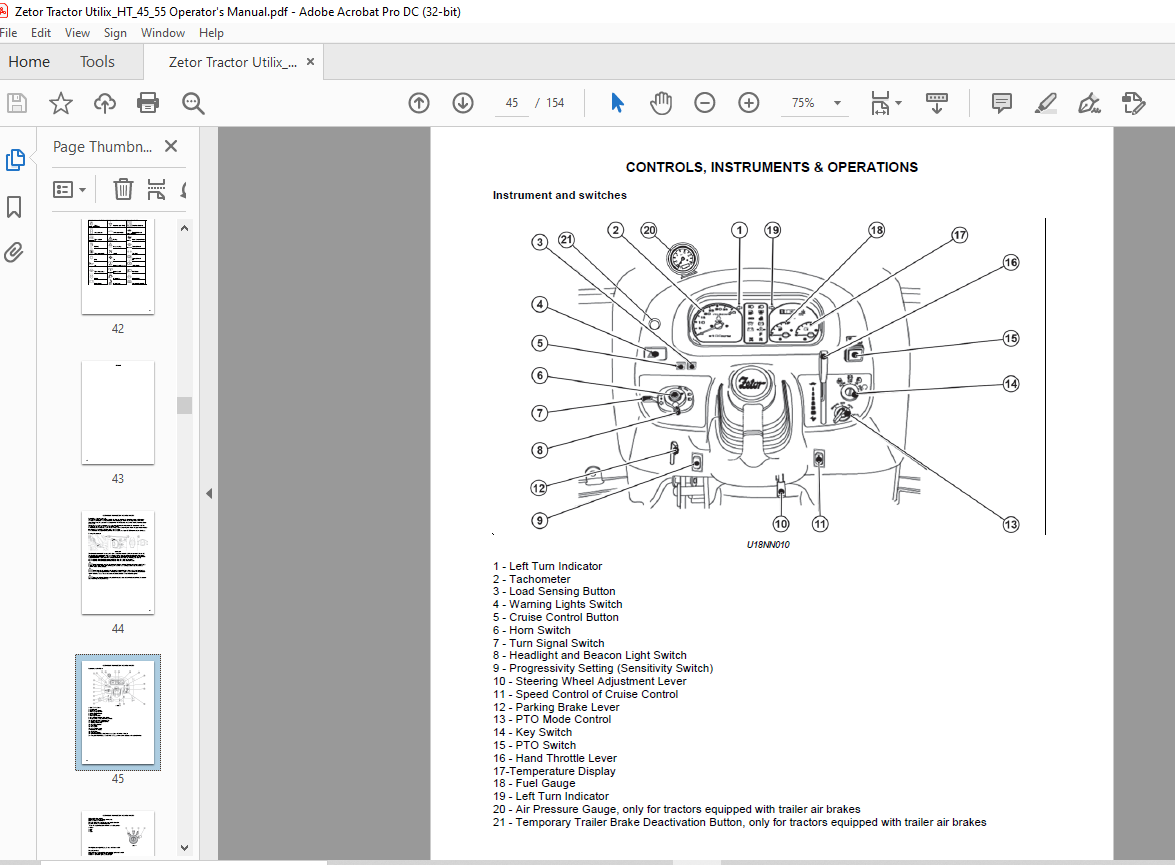The width and height of the screenshot is (1175, 865).
Task: Open the Bookmarks panel icon
Action: 14,207
